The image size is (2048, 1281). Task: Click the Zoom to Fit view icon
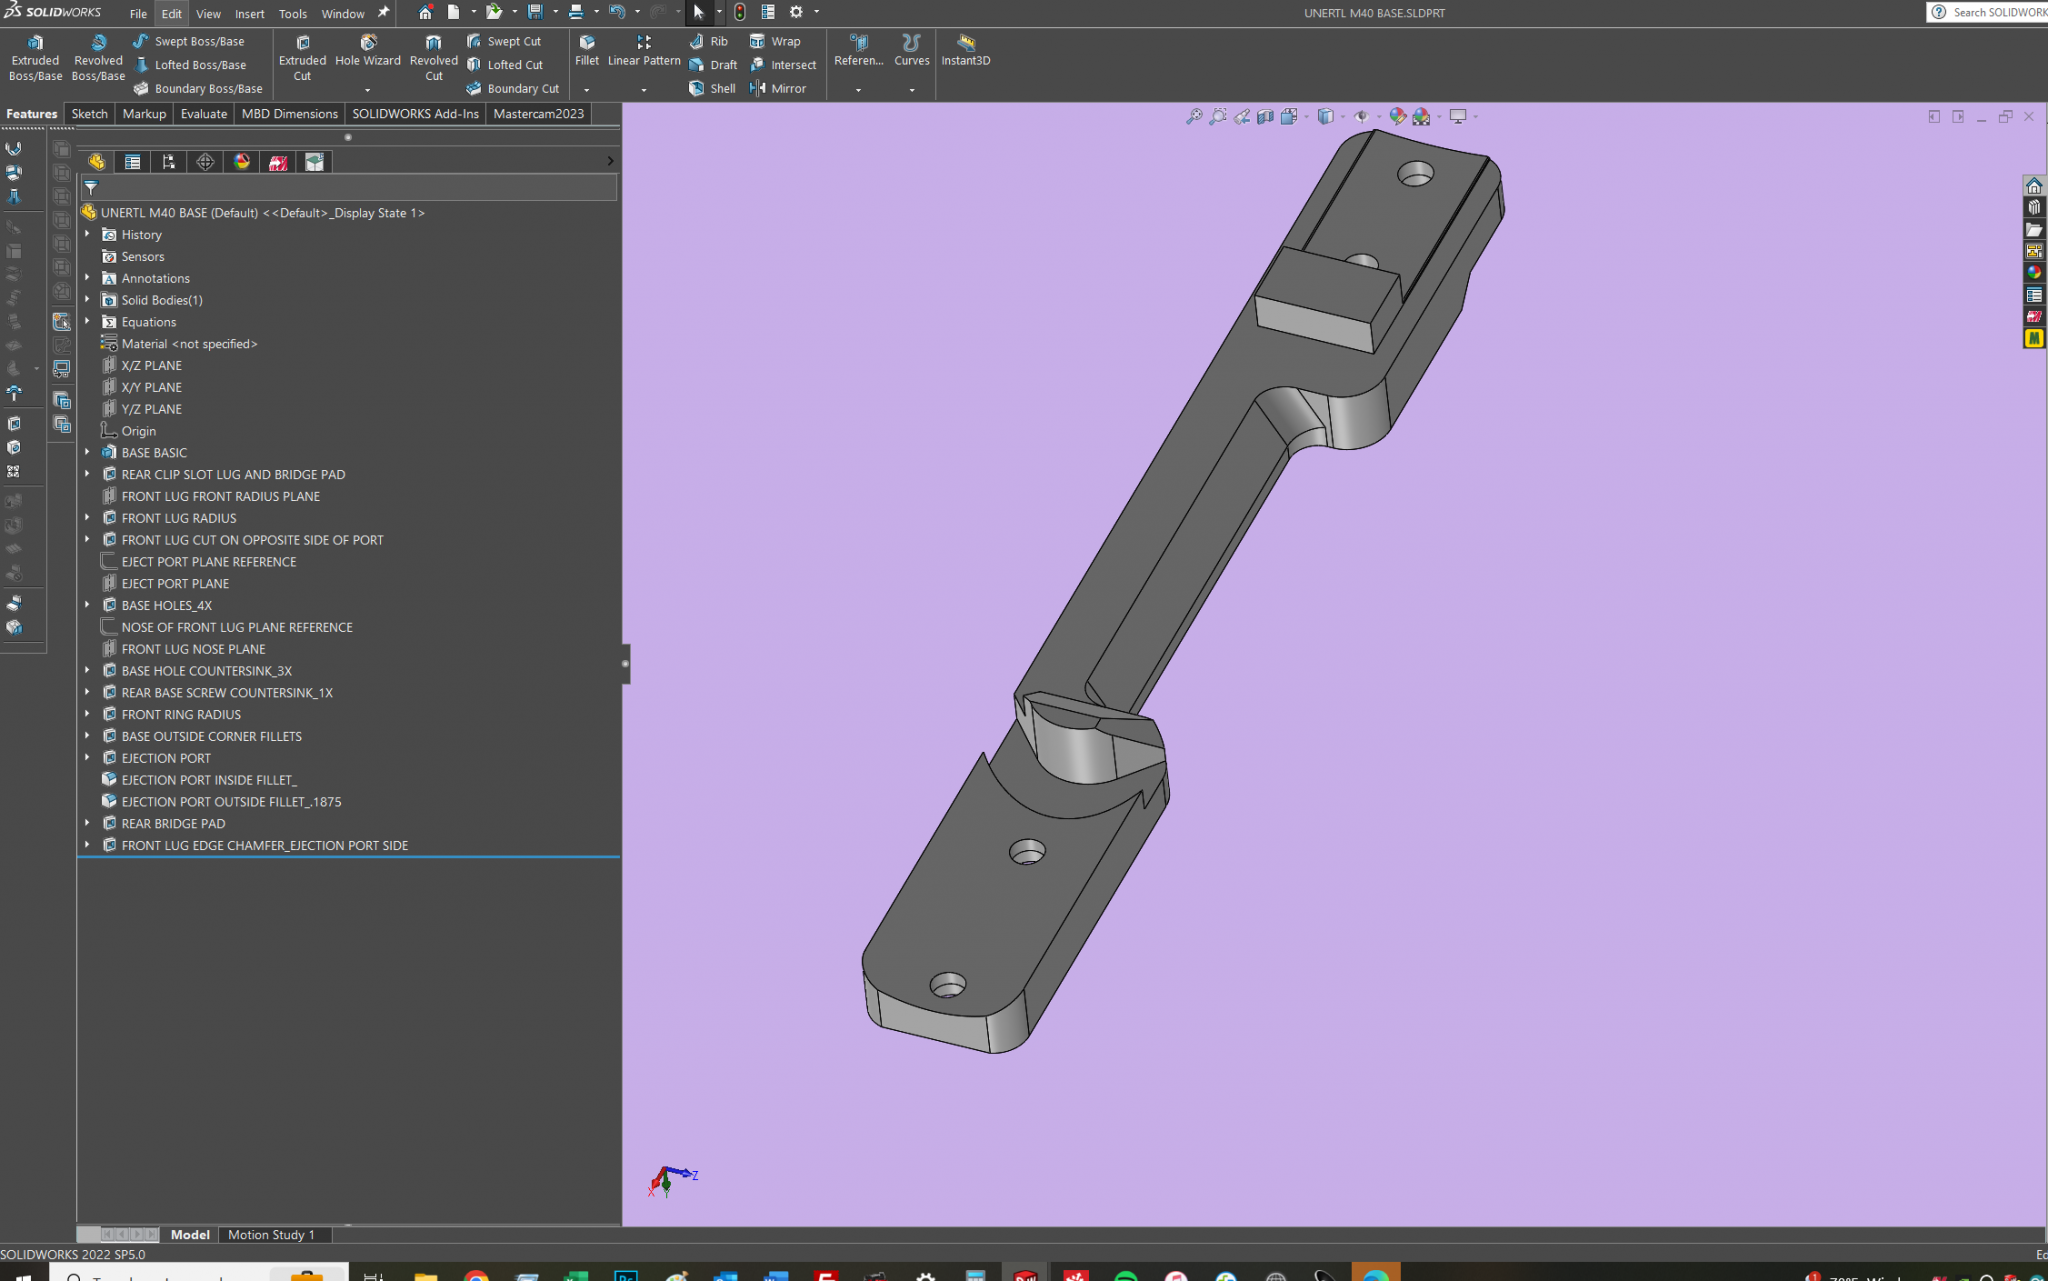tap(1194, 117)
